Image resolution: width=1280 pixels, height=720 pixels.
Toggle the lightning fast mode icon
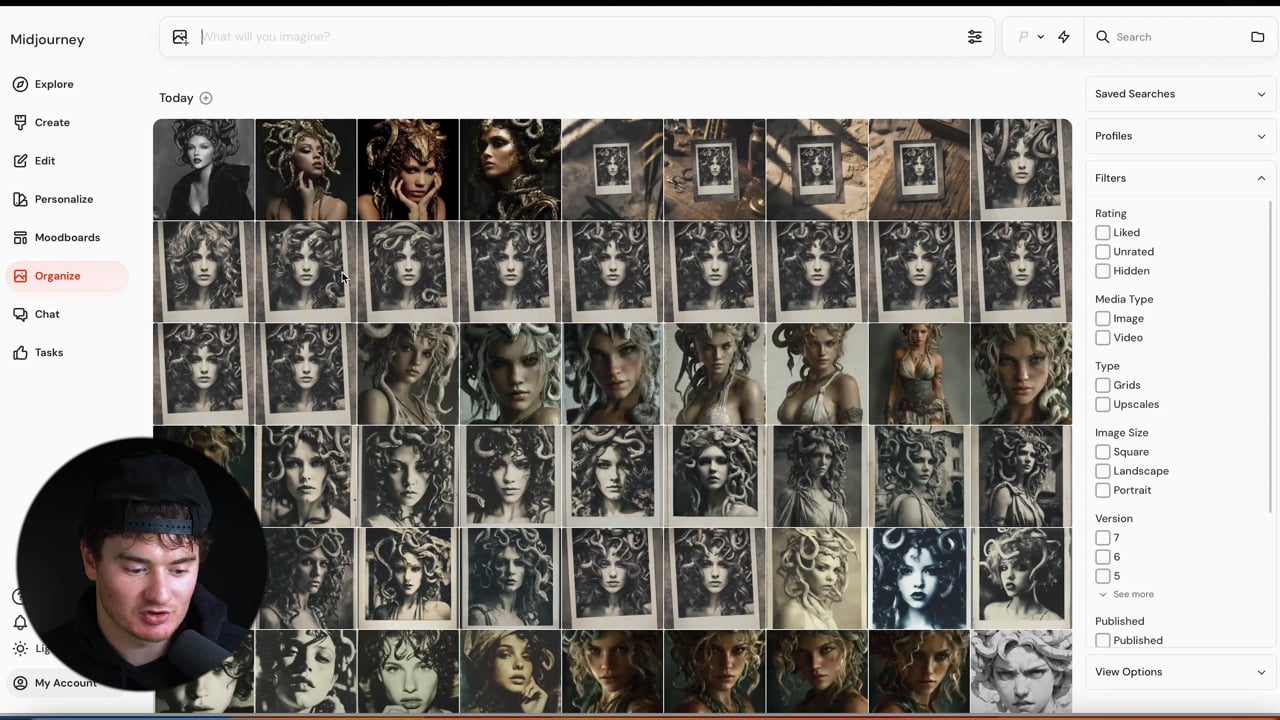[1064, 37]
